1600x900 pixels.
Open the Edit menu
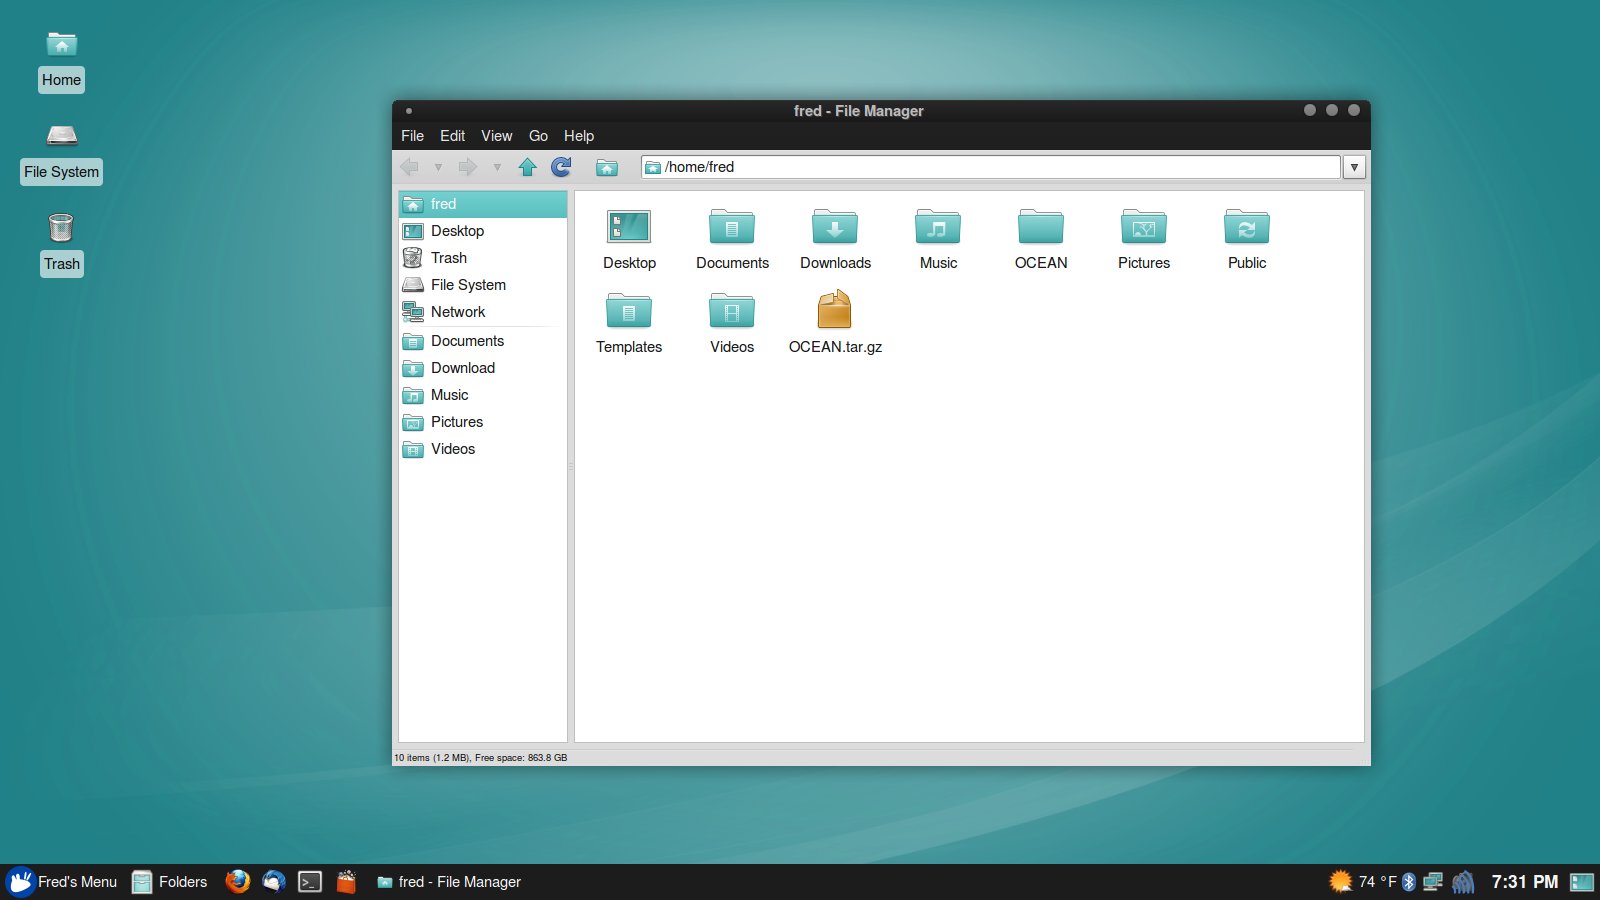(452, 136)
